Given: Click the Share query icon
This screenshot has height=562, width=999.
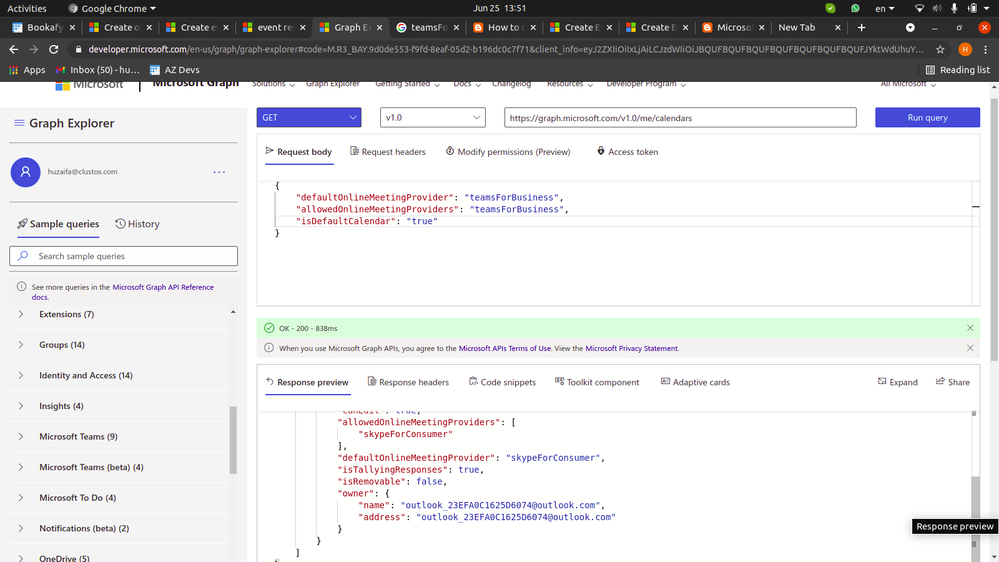Looking at the screenshot, I should (x=952, y=382).
